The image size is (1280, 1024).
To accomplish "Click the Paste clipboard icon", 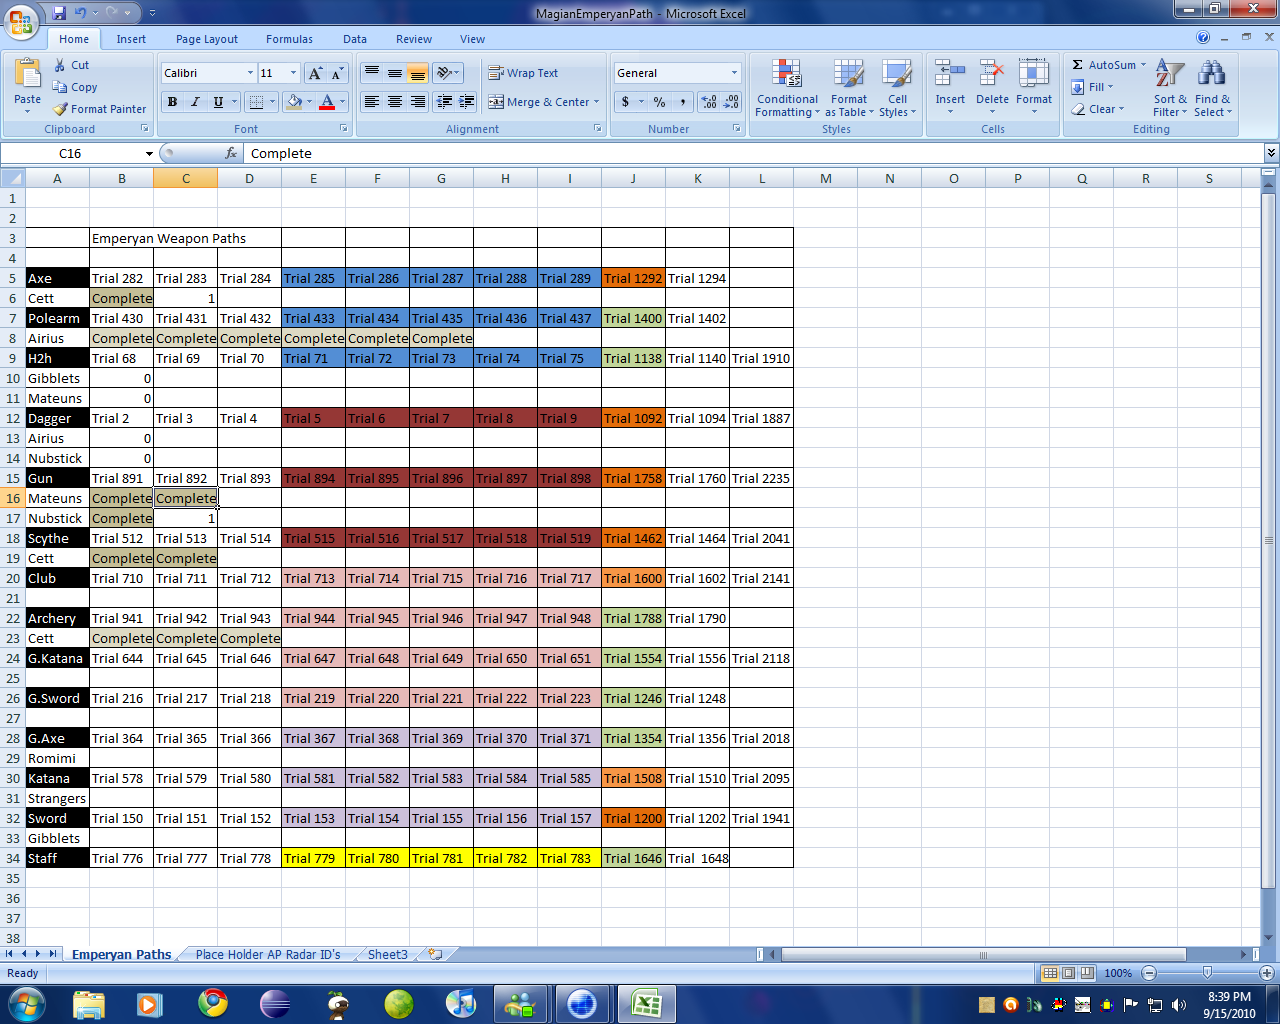I will point(28,76).
